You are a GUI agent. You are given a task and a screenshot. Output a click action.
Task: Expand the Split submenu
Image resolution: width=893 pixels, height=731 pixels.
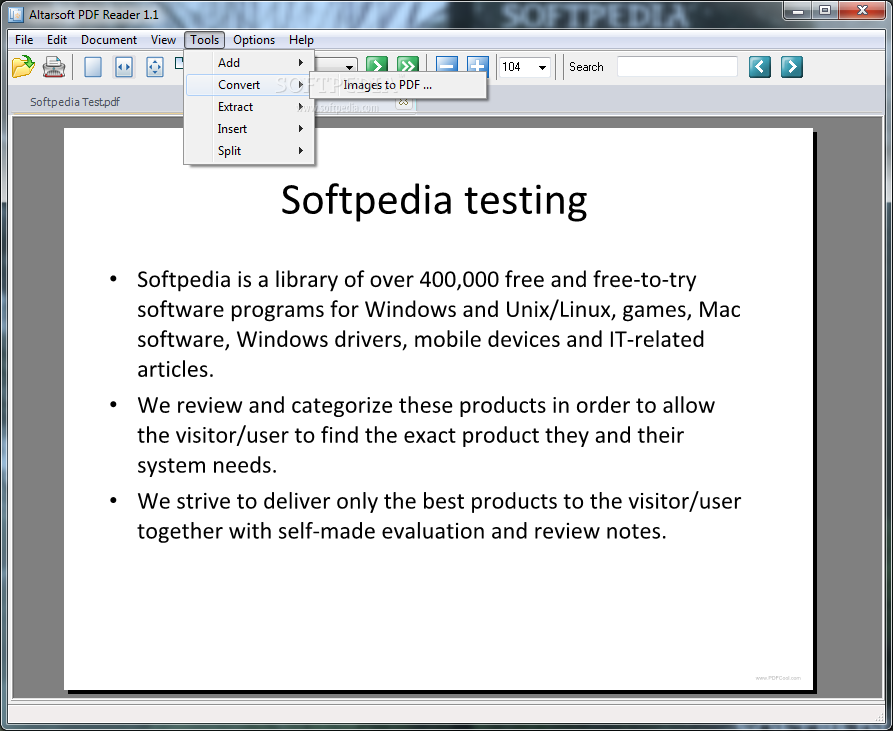tap(250, 151)
